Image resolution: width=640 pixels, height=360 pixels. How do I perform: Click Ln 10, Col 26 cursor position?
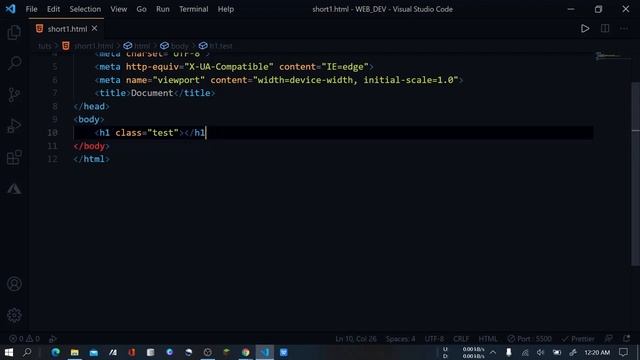pos(356,339)
